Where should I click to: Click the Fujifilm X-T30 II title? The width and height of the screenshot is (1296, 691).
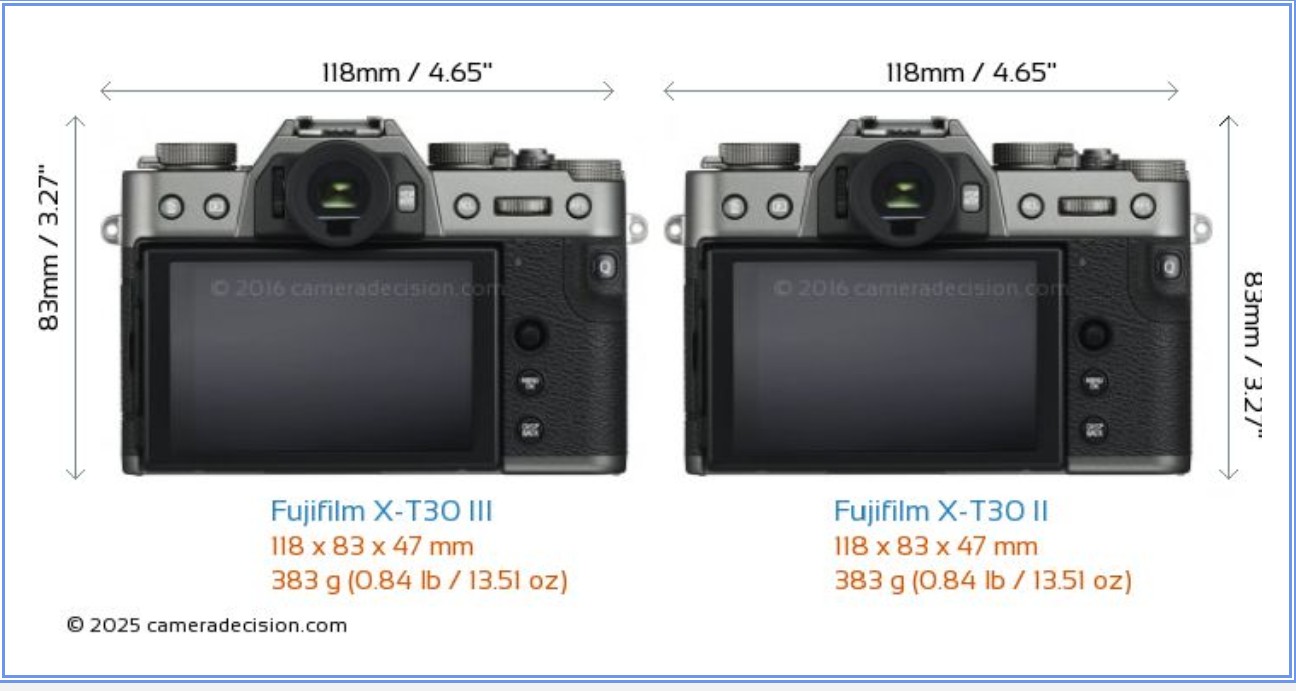(941, 511)
